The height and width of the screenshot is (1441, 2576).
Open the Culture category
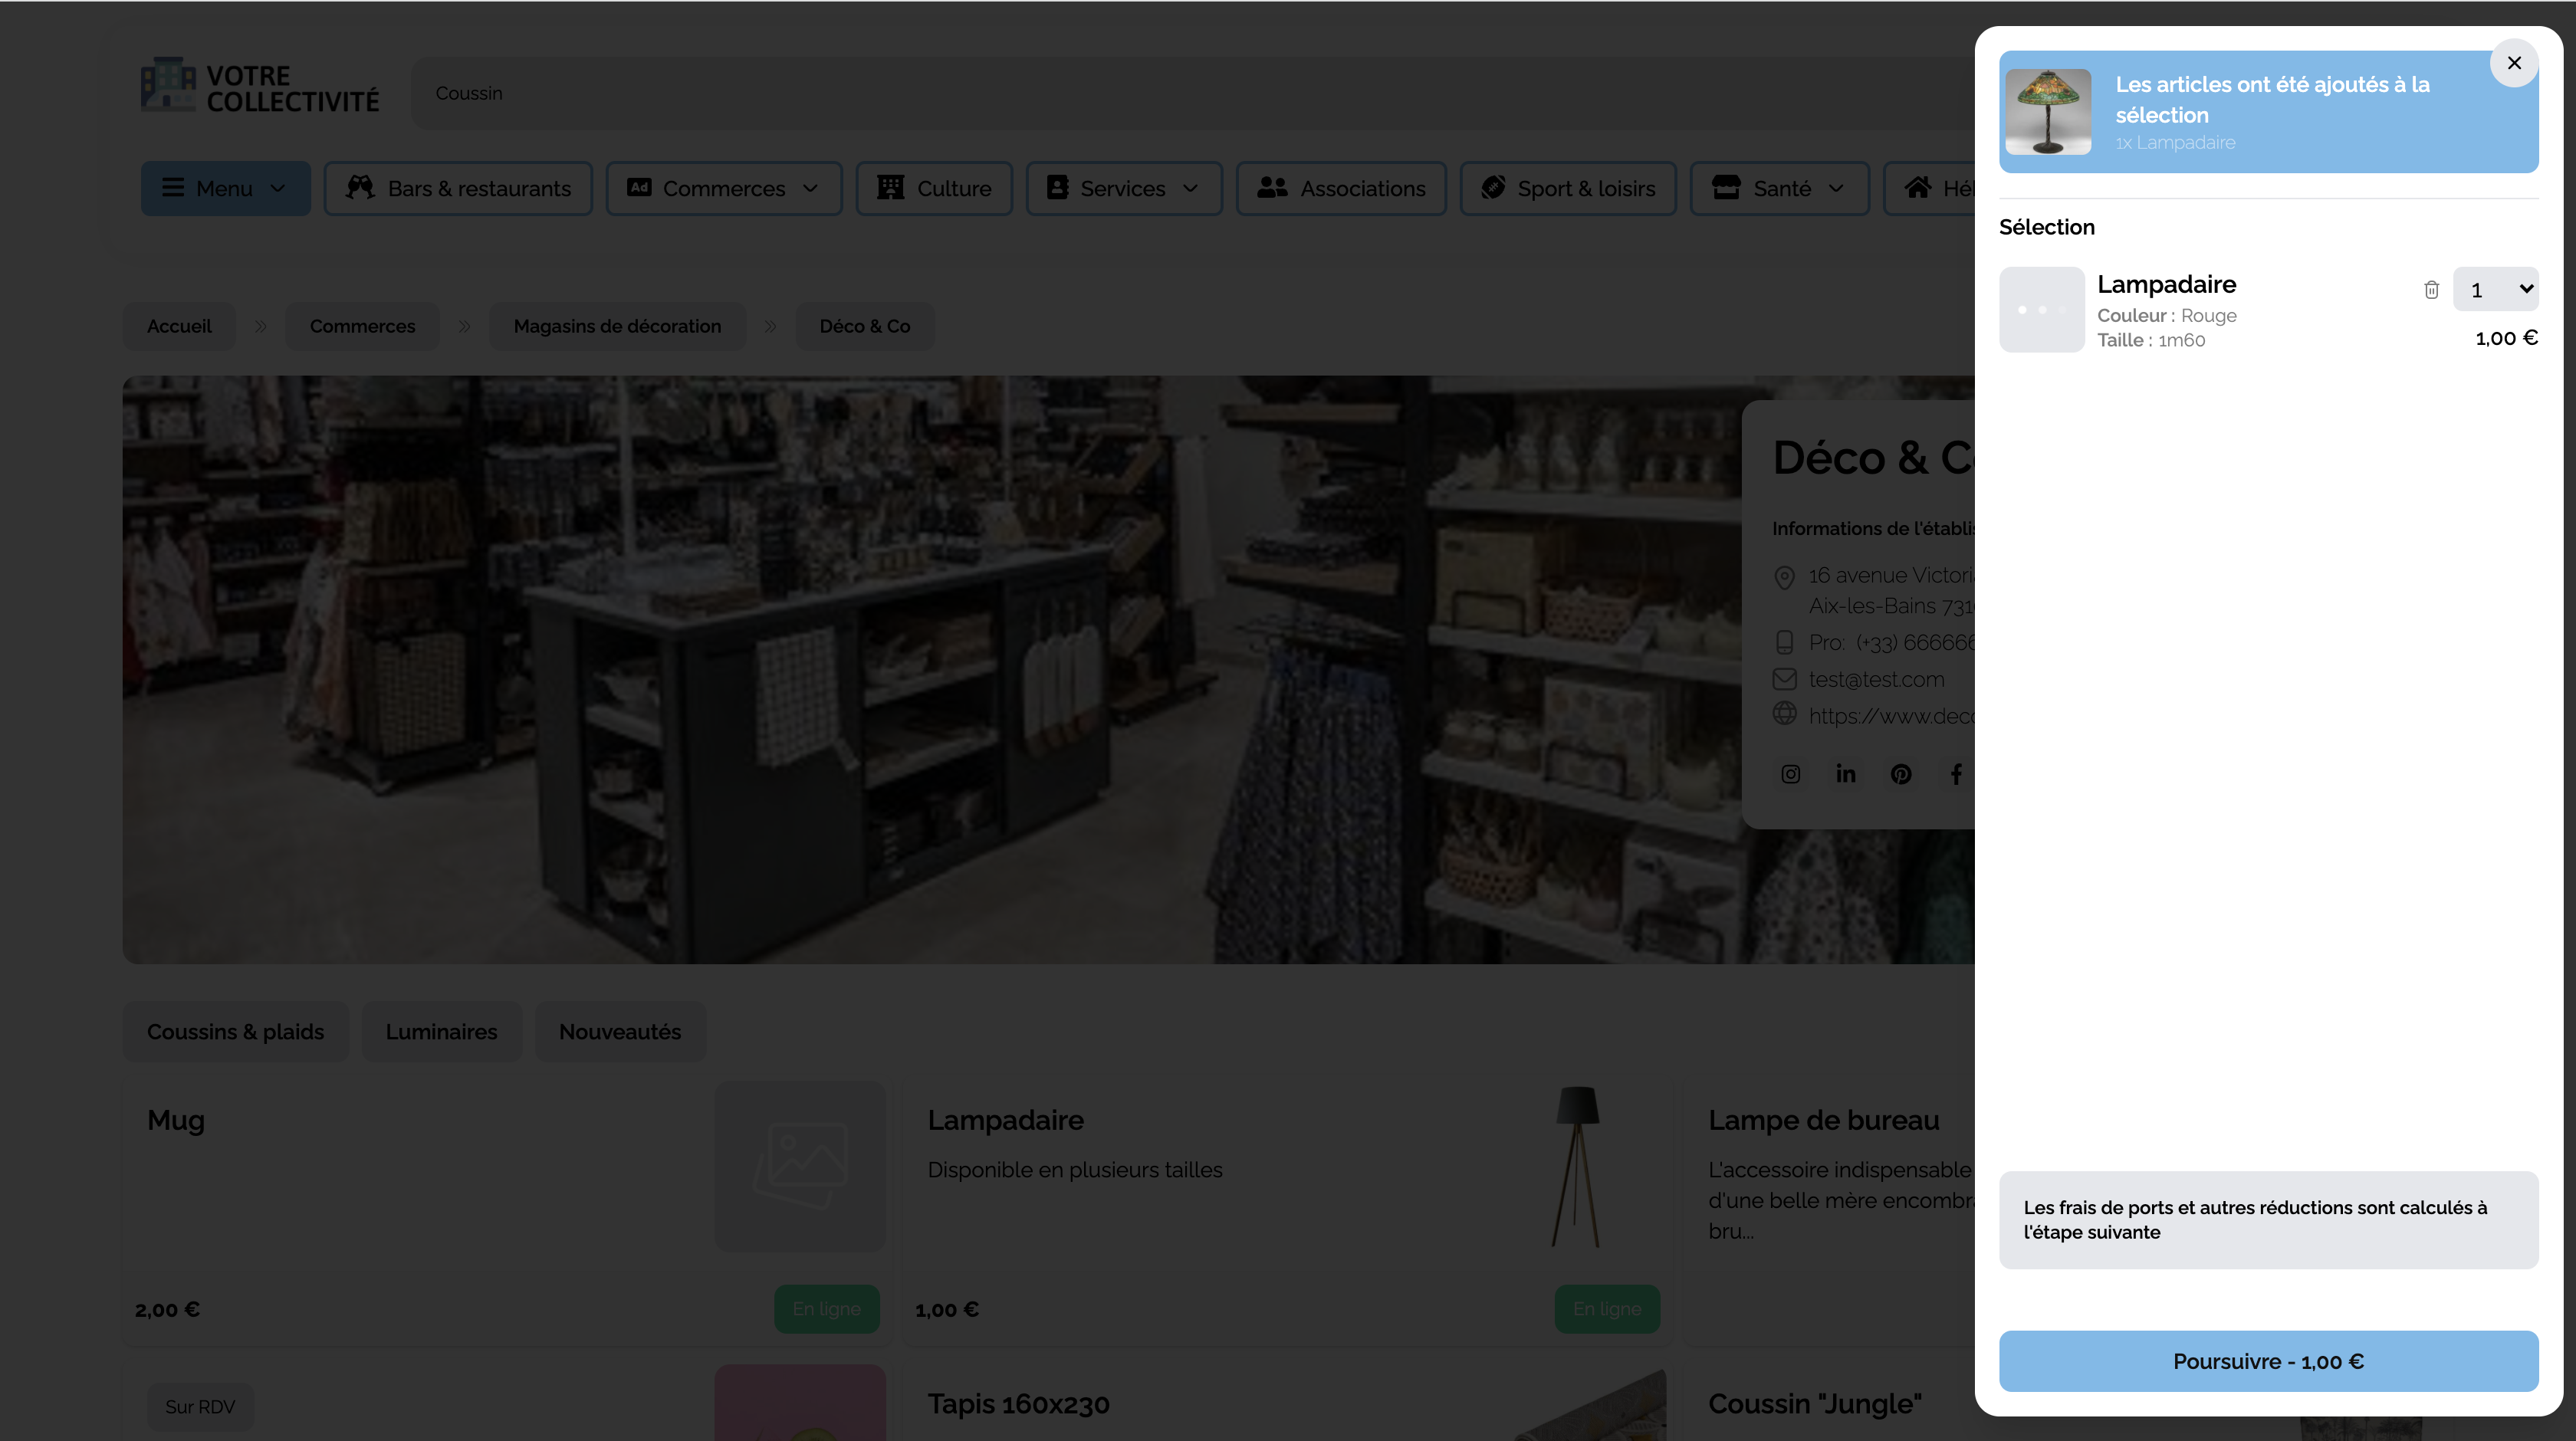[x=934, y=188]
